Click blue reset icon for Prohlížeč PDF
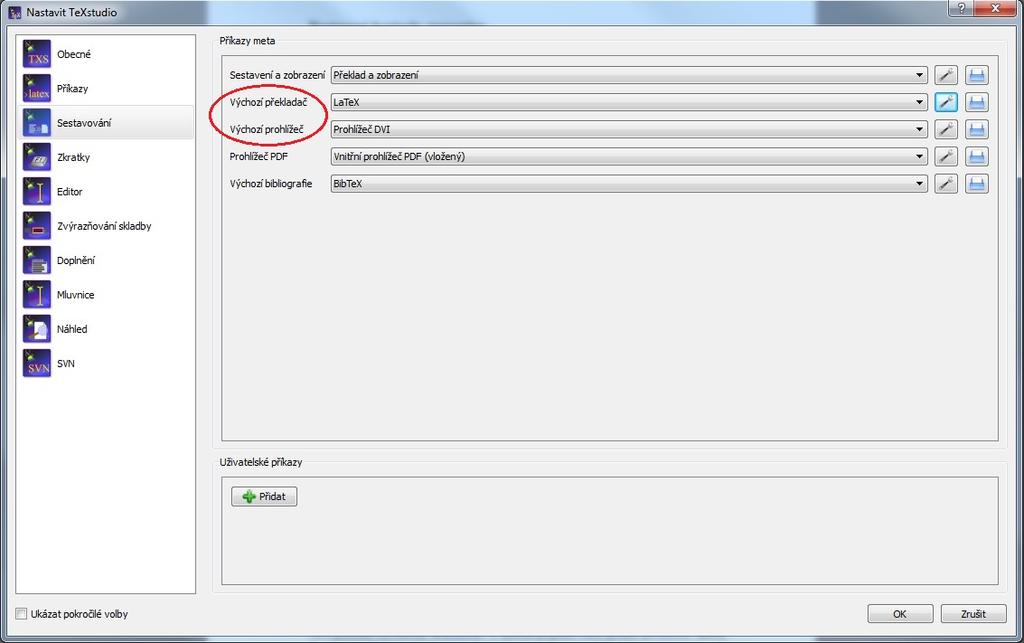Screen dimensions: 1024x643 coord(977,157)
